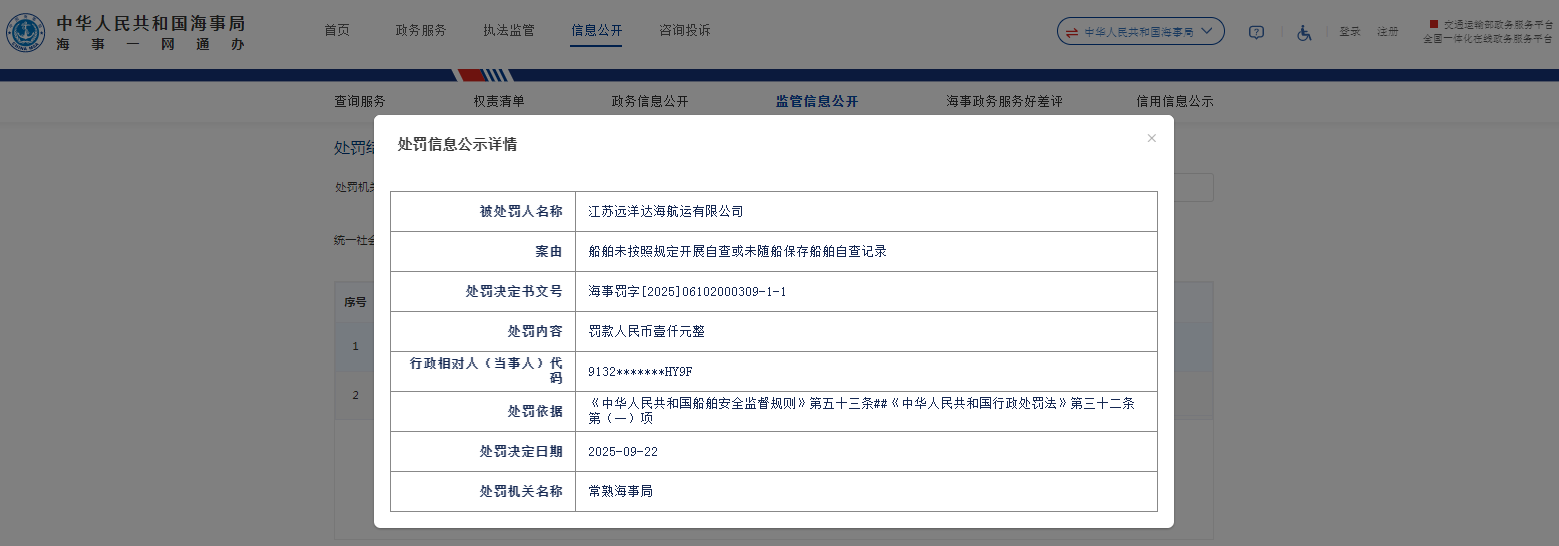Click the China MSA anchor logo
Viewport: 1559px width, 546px height.
coord(25,32)
